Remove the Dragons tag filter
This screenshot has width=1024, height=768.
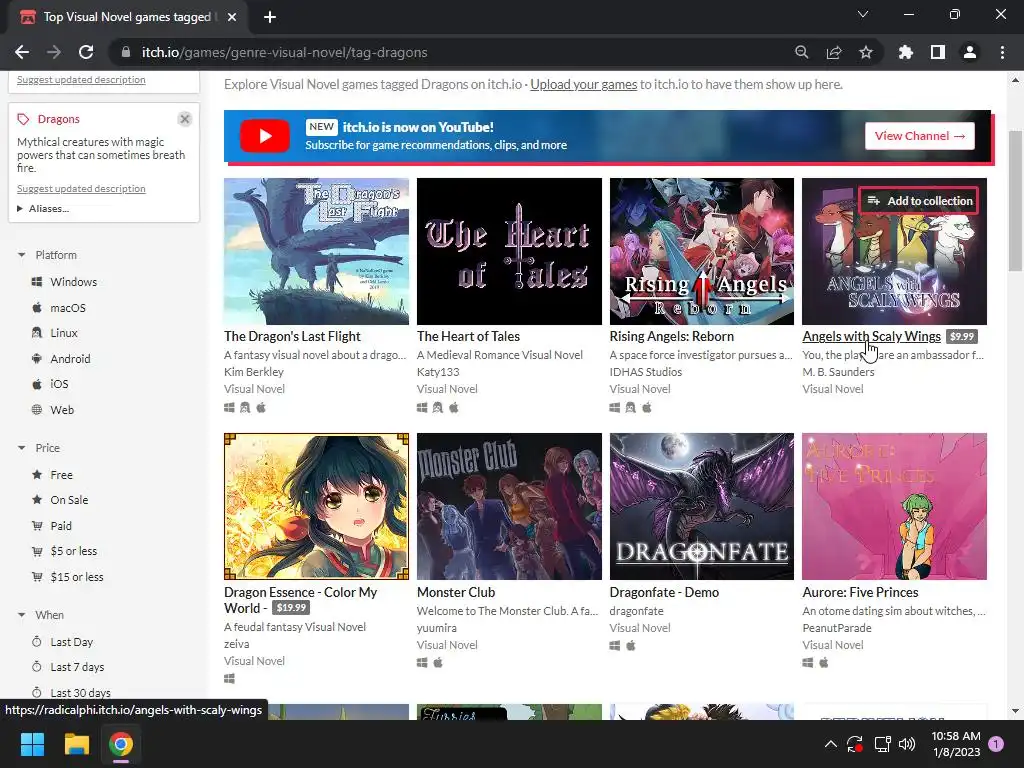tap(185, 119)
